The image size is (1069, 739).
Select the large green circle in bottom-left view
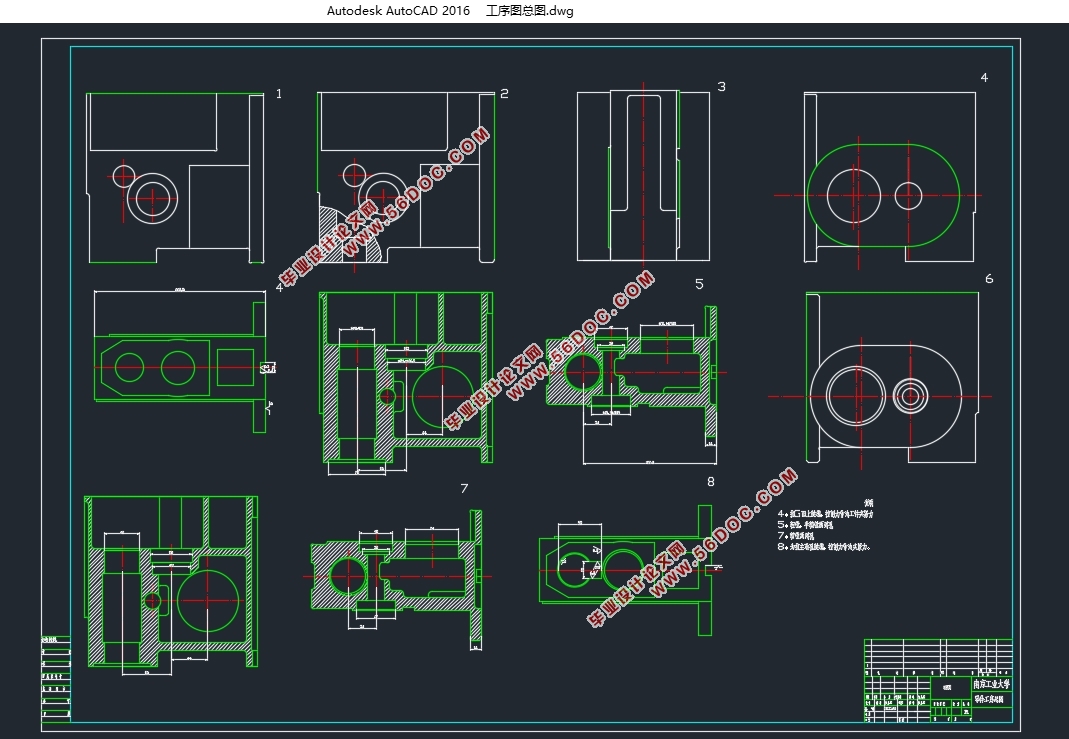coord(208,599)
